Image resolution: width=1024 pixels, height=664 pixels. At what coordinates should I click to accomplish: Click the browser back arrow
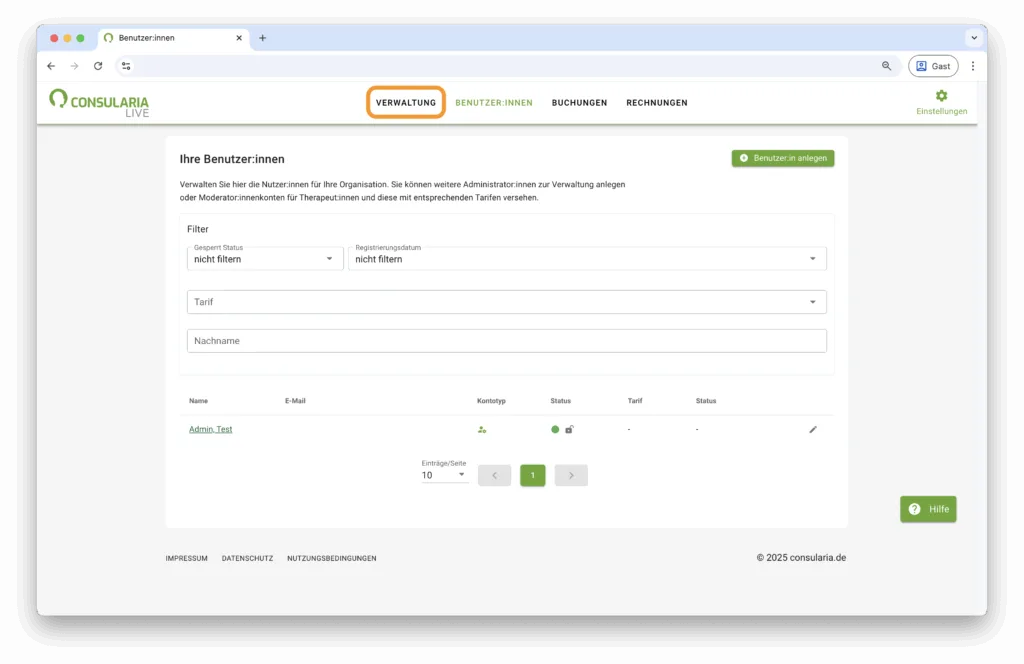pos(51,66)
